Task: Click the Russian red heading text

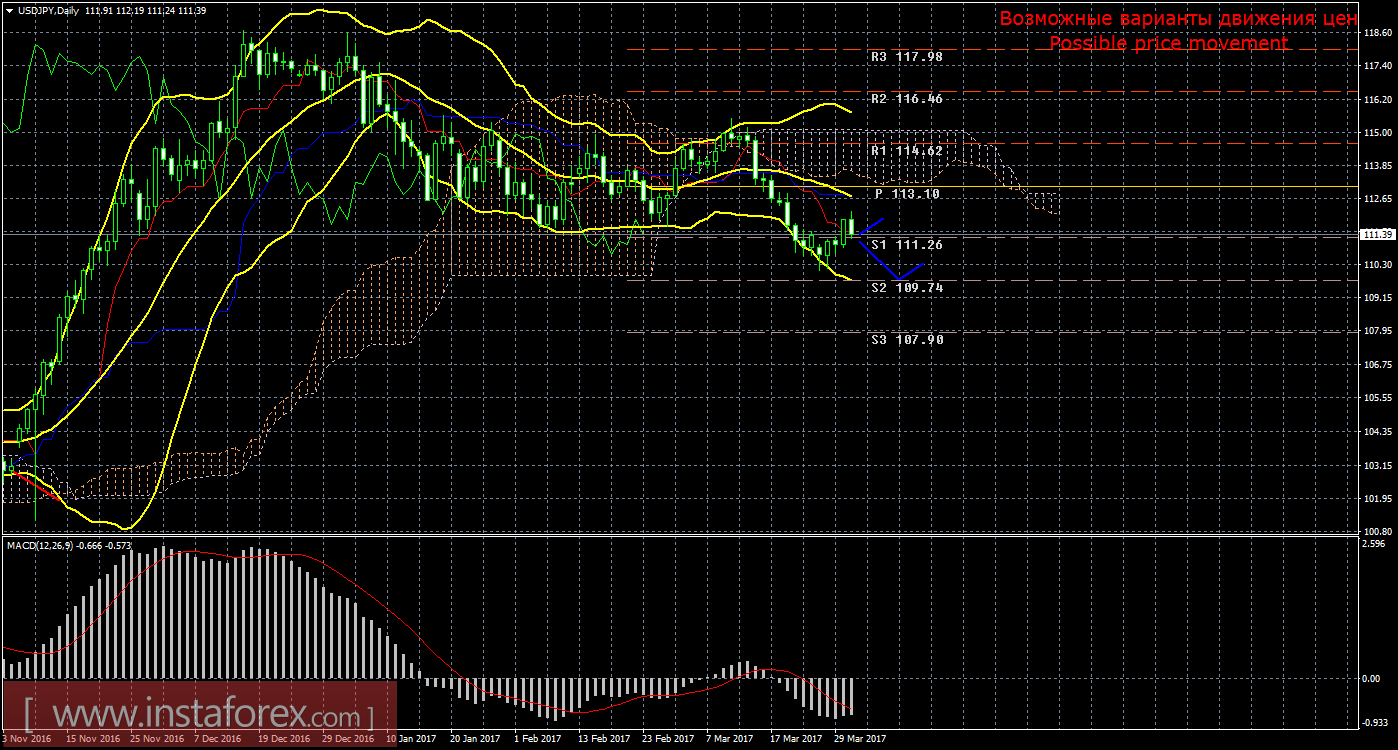Action: tap(1178, 19)
